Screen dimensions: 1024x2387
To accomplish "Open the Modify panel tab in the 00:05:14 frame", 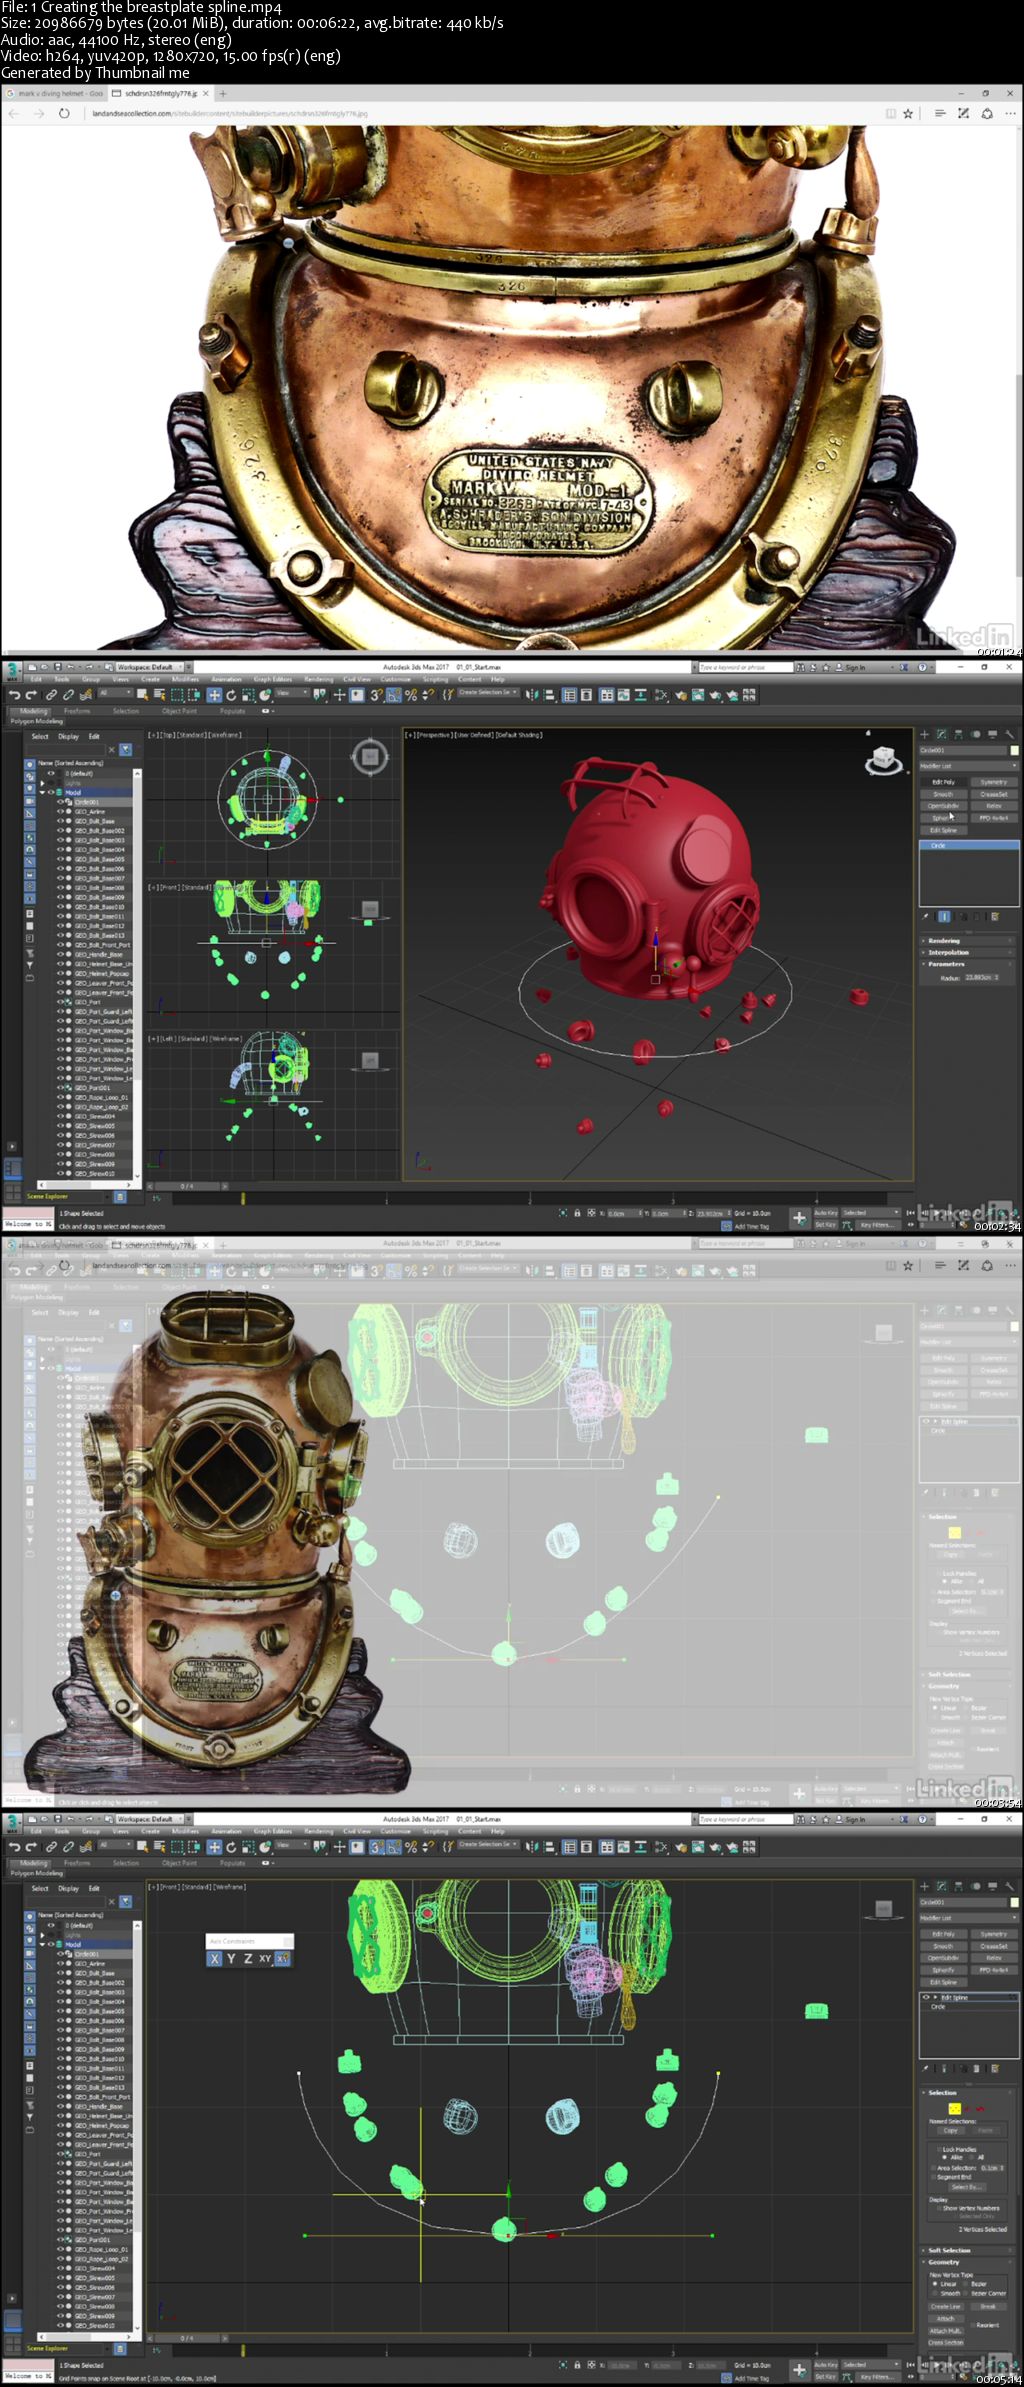I will pyautogui.click(x=941, y=1886).
